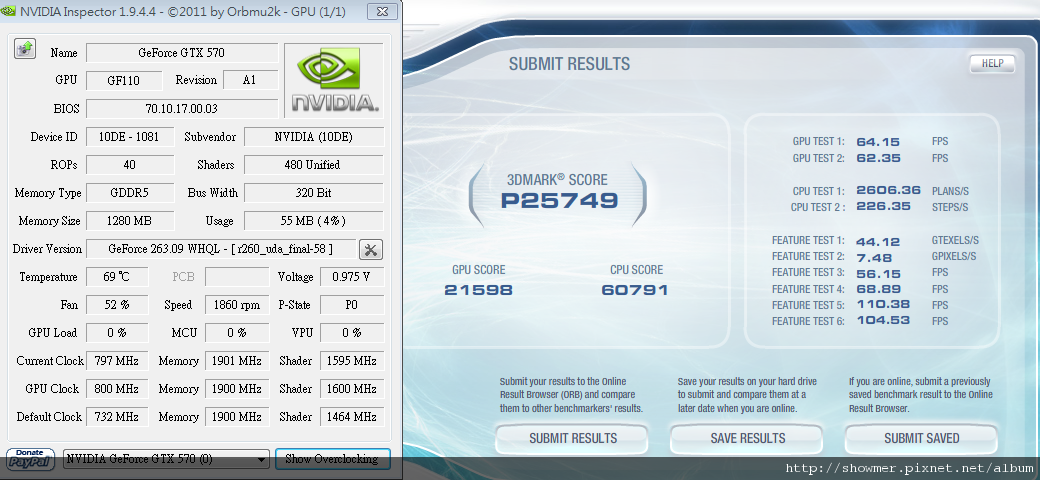Click 3DMark score P25749
This screenshot has height=480, width=1040.
coord(559,201)
